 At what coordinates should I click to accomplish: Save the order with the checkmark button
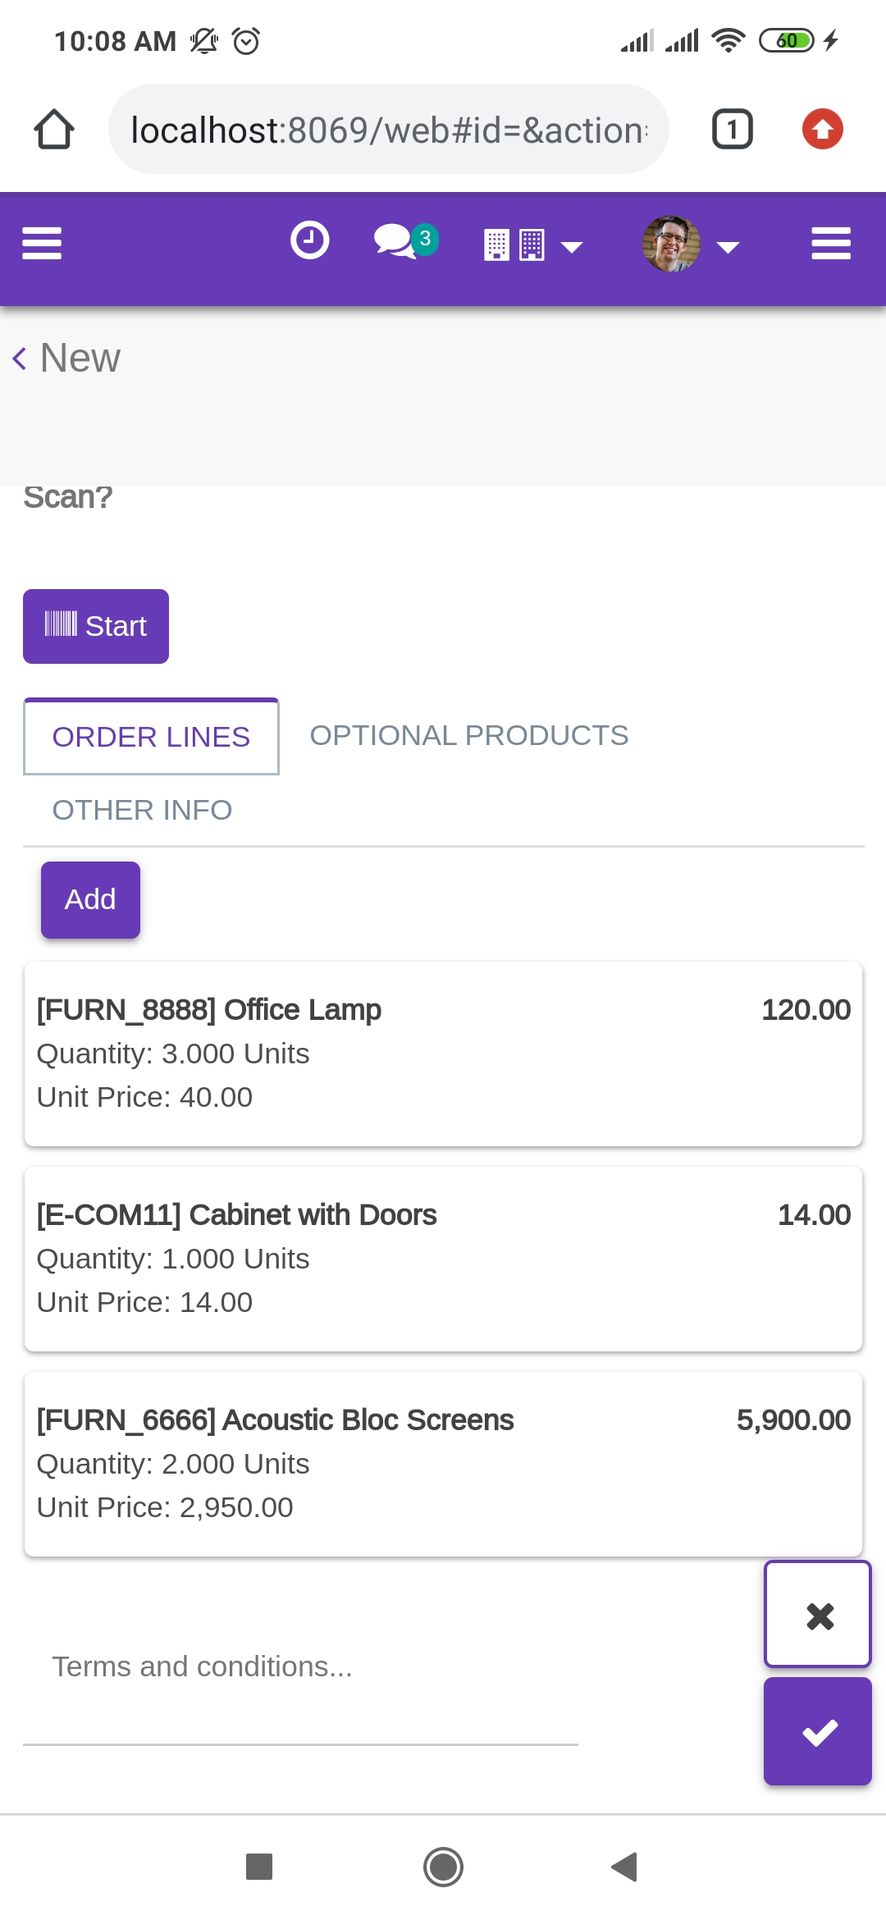click(x=818, y=1731)
